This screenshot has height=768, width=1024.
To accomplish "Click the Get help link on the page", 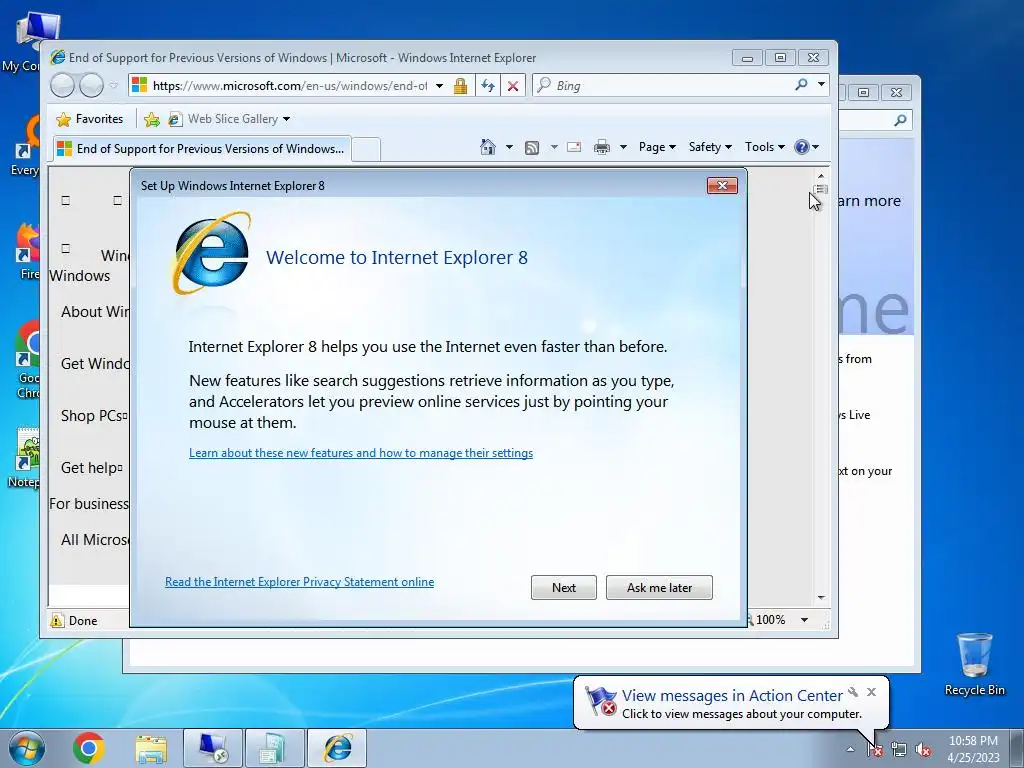I will 89,468.
